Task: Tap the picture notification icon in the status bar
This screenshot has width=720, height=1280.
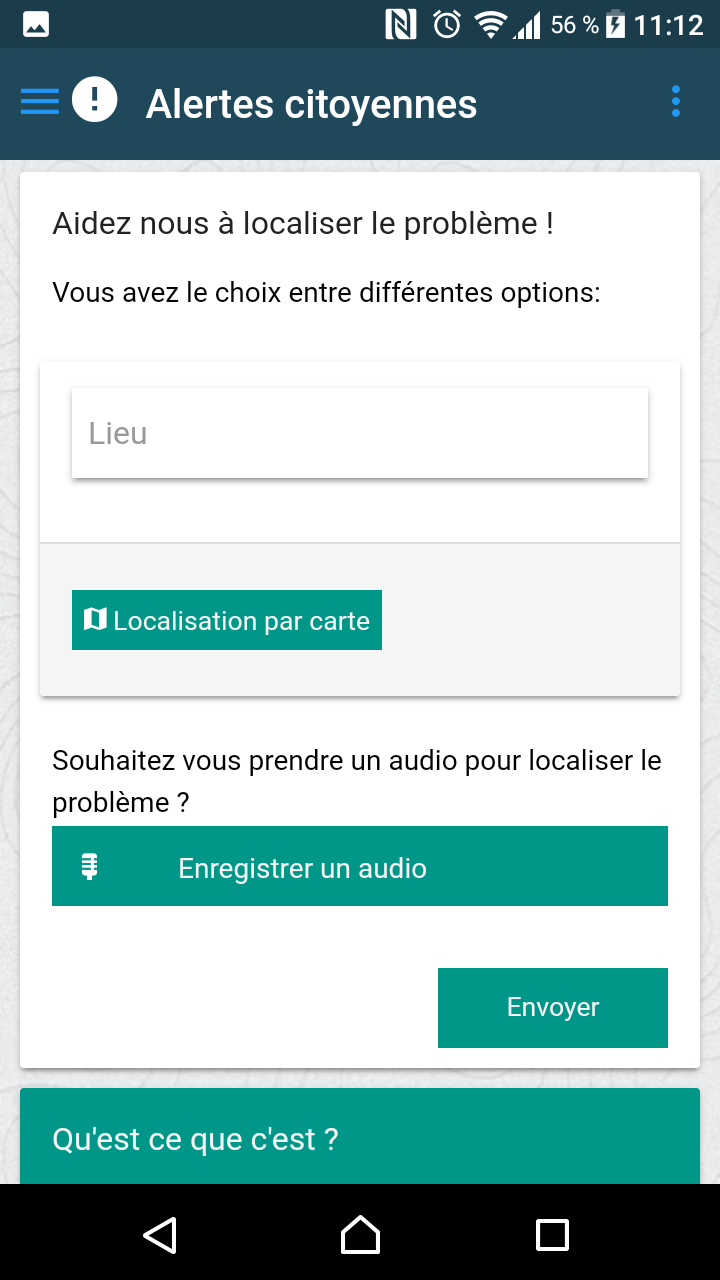Action: tap(36, 25)
